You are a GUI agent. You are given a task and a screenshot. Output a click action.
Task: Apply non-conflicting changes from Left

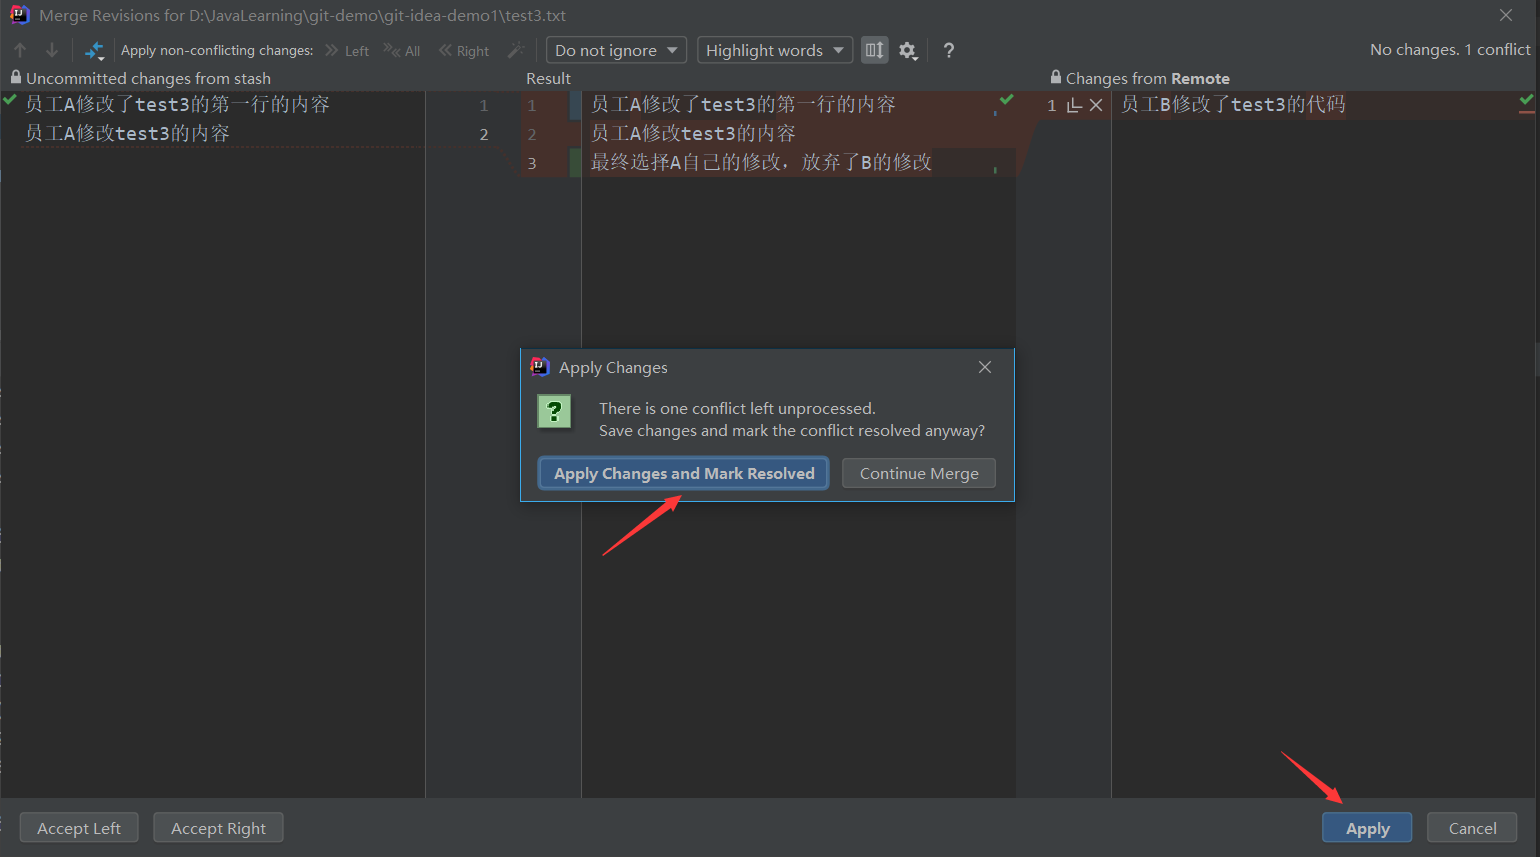pyautogui.click(x=347, y=51)
